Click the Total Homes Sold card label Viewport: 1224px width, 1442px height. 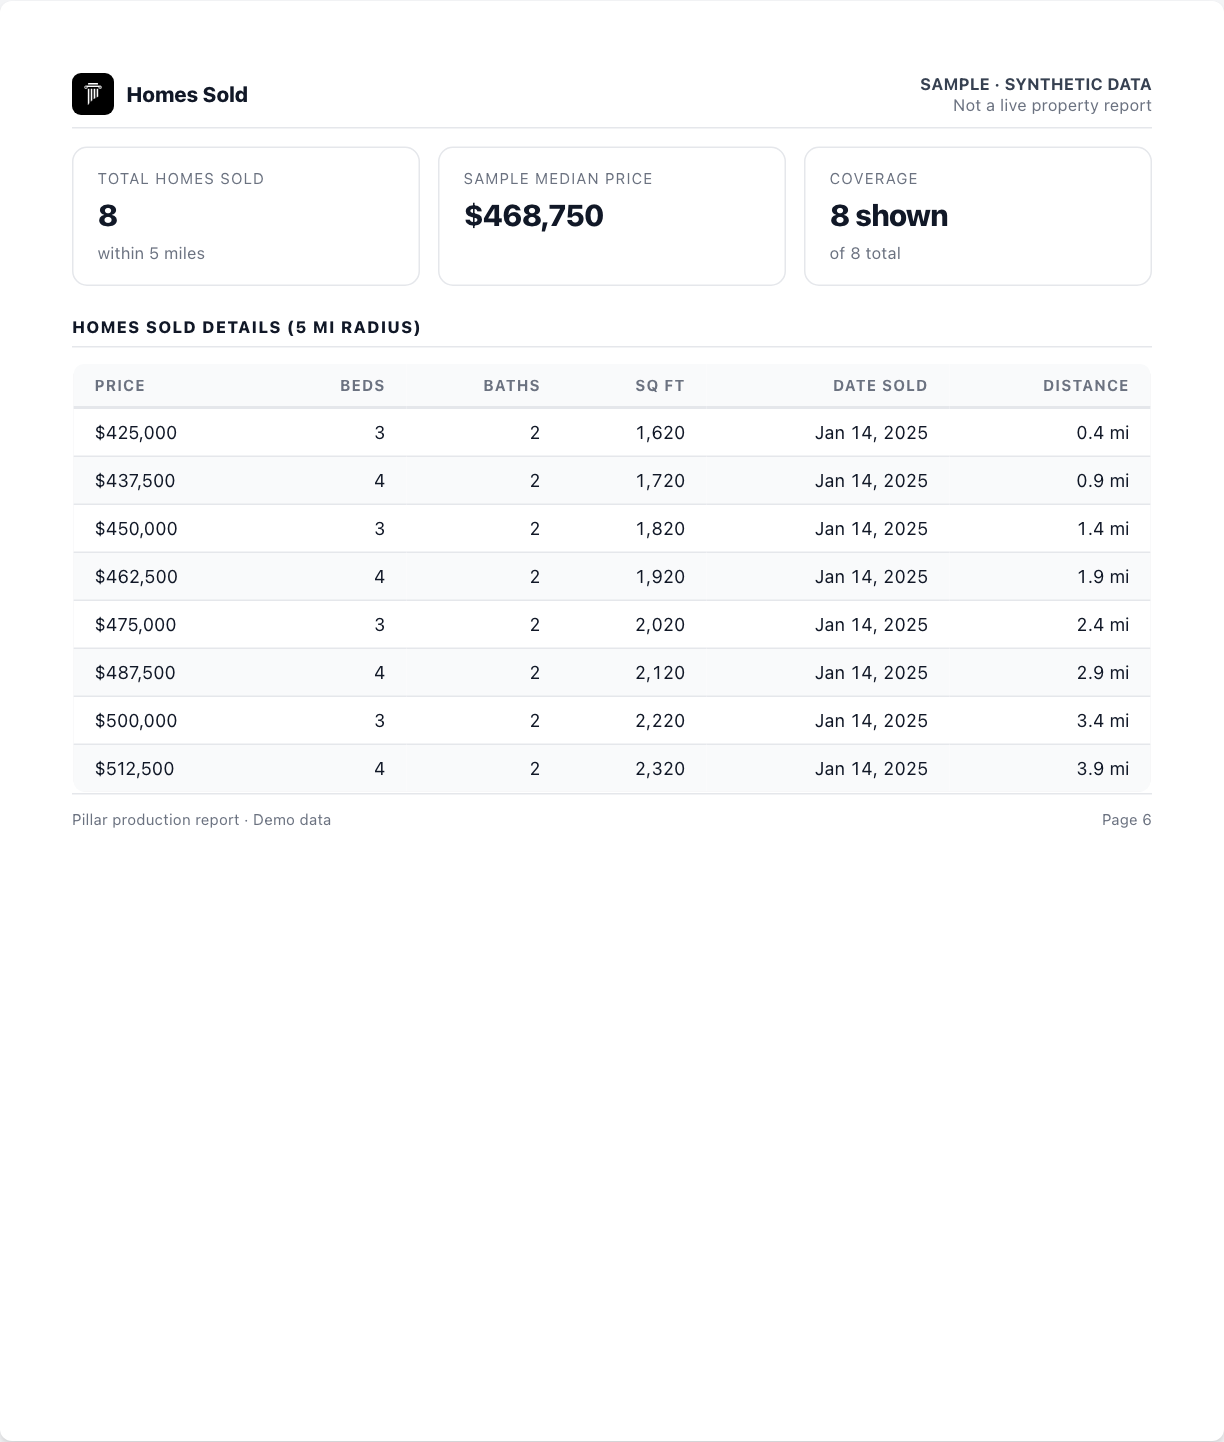(x=181, y=179)
